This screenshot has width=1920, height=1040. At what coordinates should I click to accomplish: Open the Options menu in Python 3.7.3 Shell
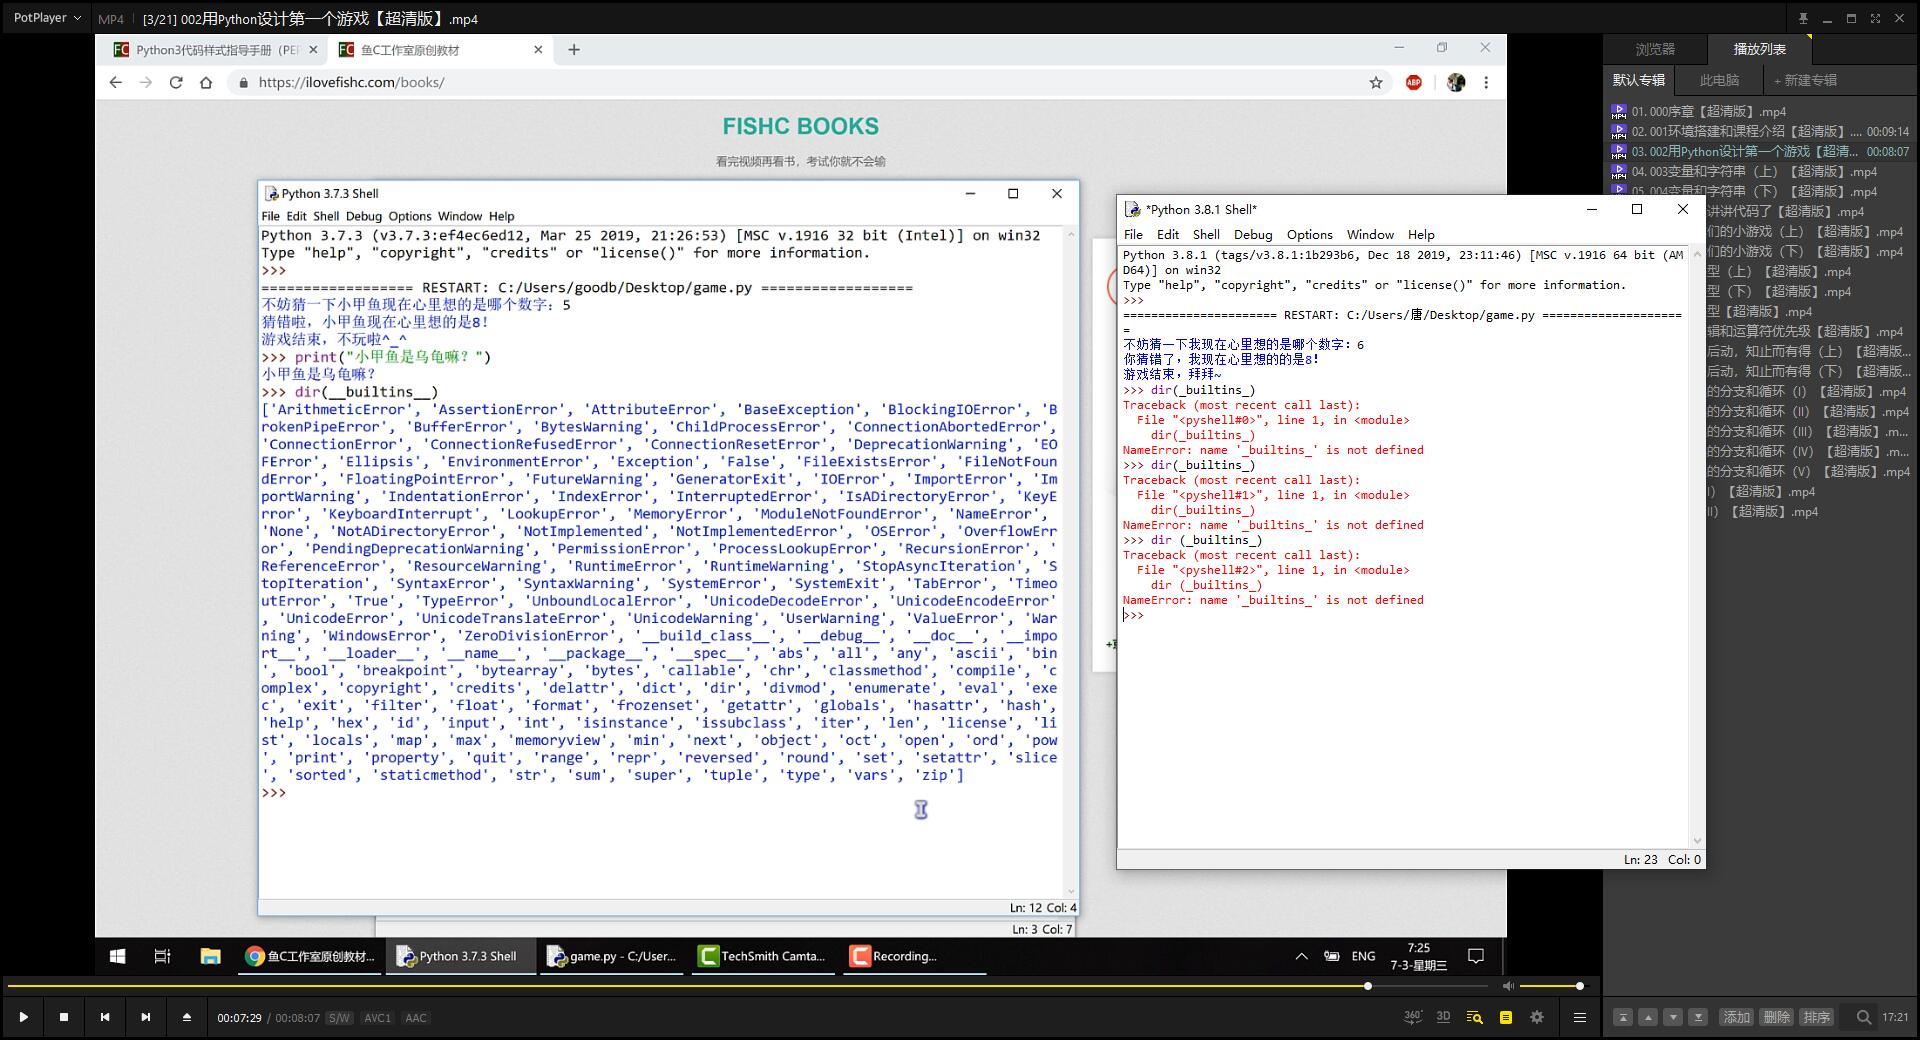coord(410,216)
